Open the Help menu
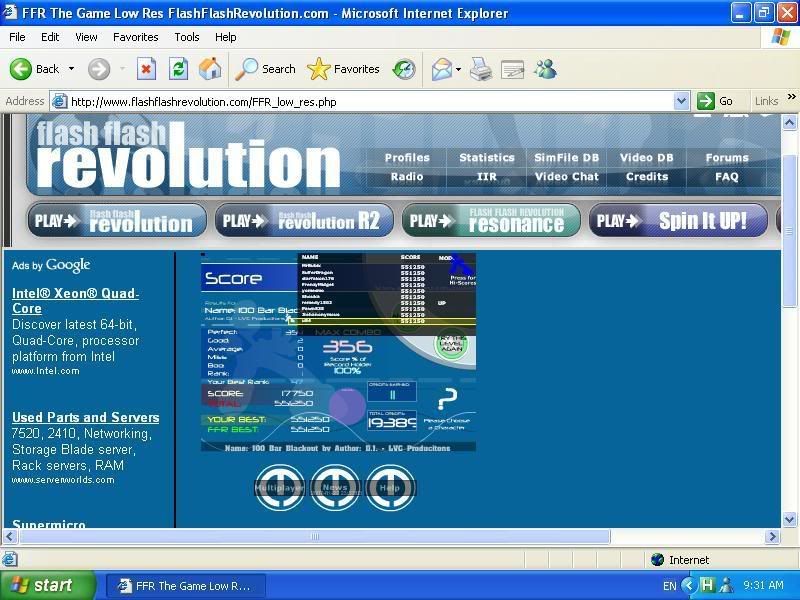Screen dimensions: 800x600 coord(226,37)
